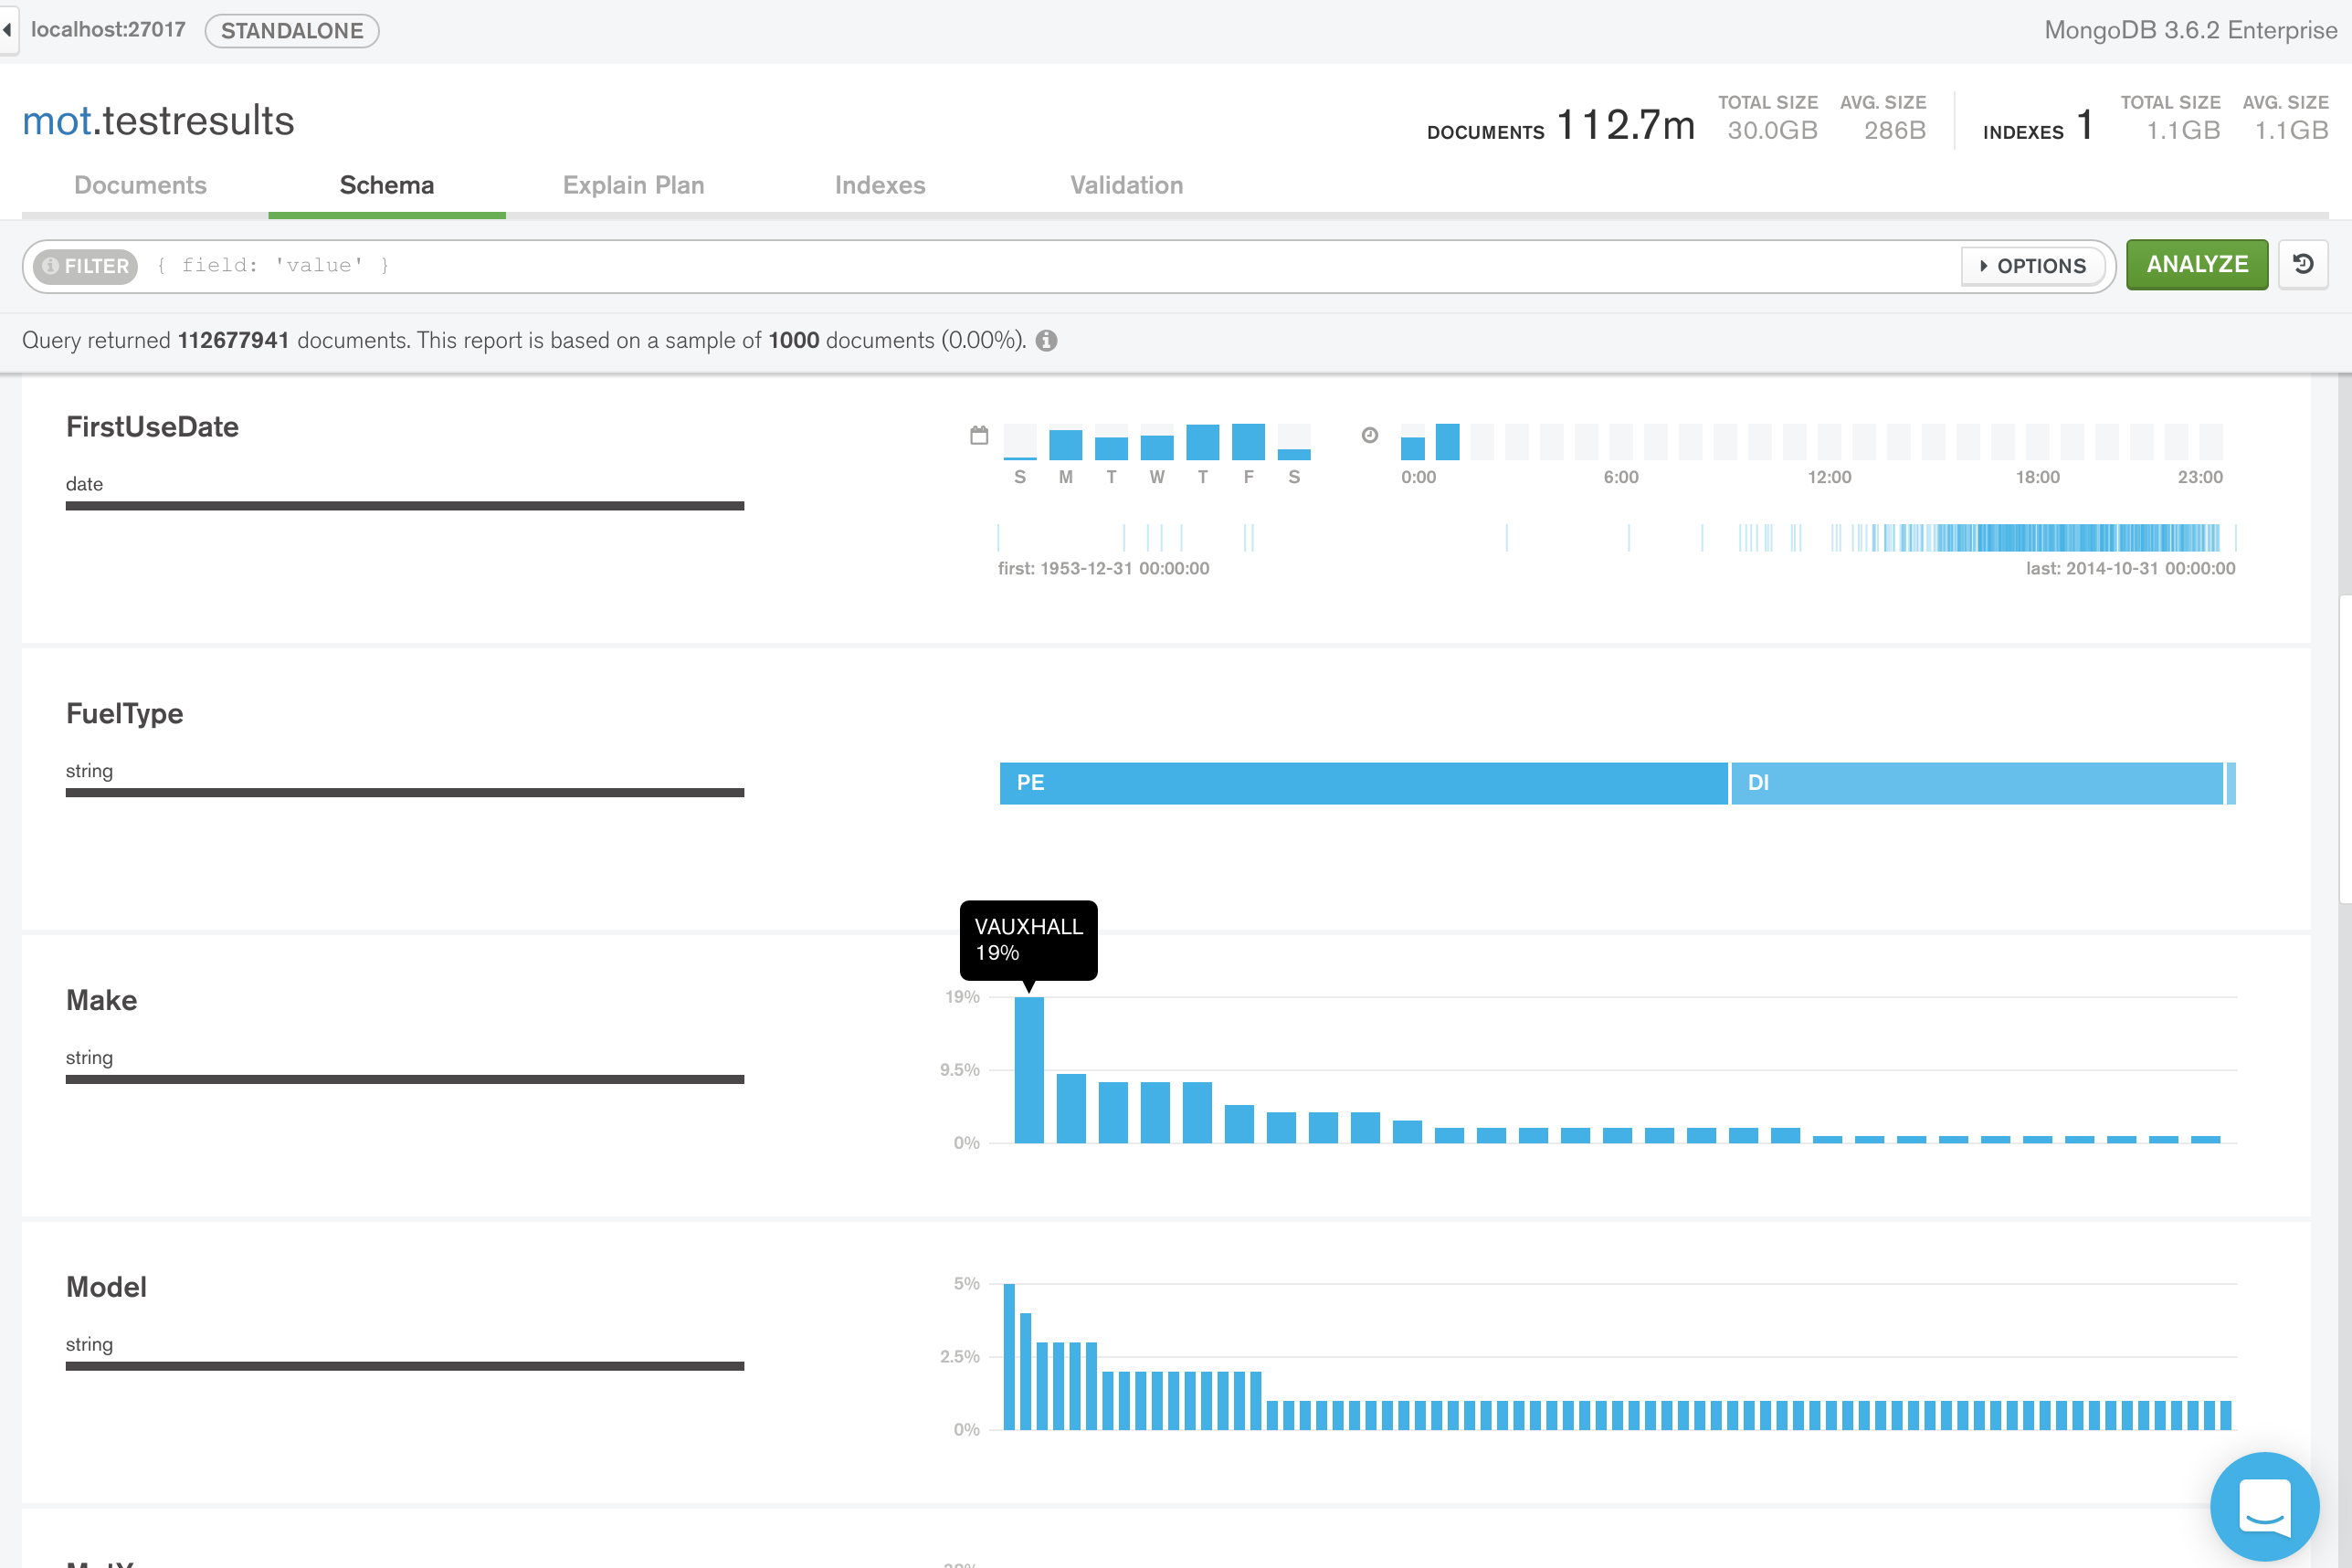The height and width of the screenshot is (1568, 2352).
Task: Expand the query OPTIONS
Action: (2033, 266)
